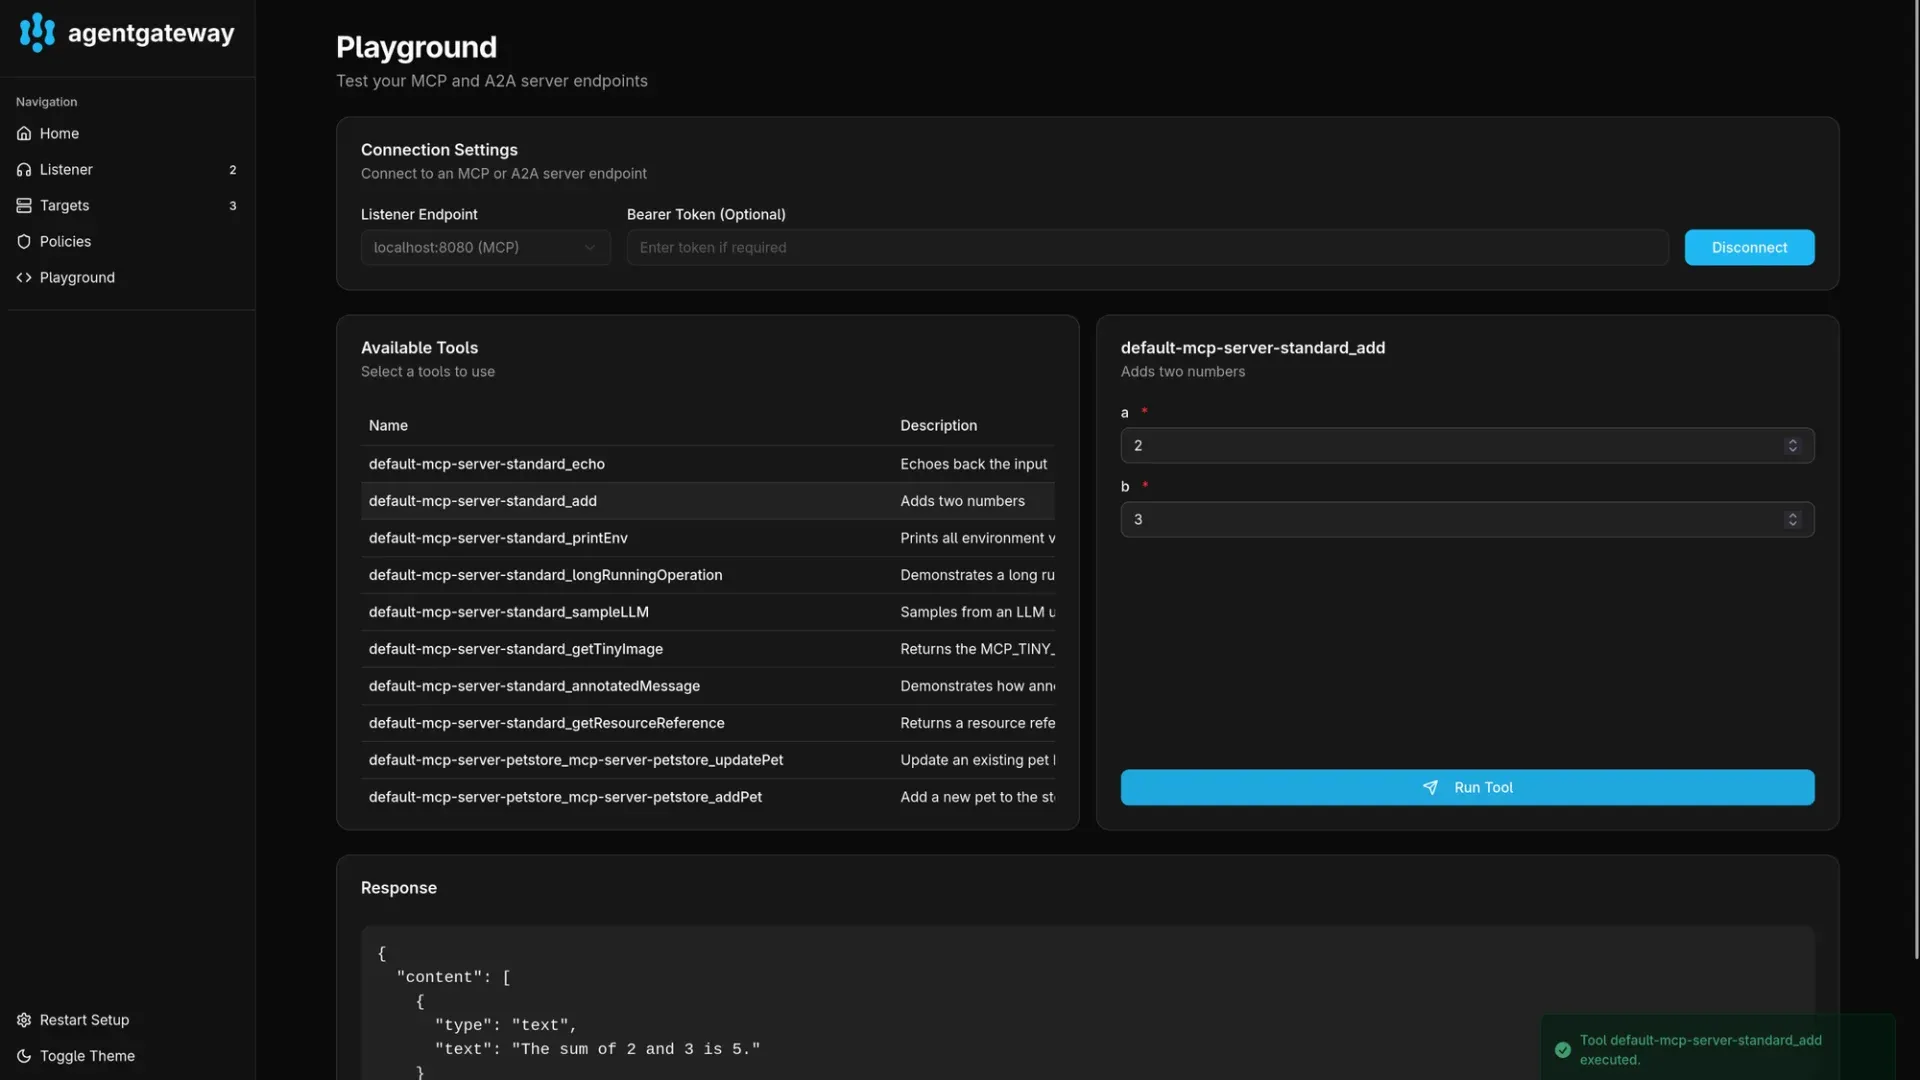Open Playground via the code brackets icon

pyautogui.click(x=24, y=277)
